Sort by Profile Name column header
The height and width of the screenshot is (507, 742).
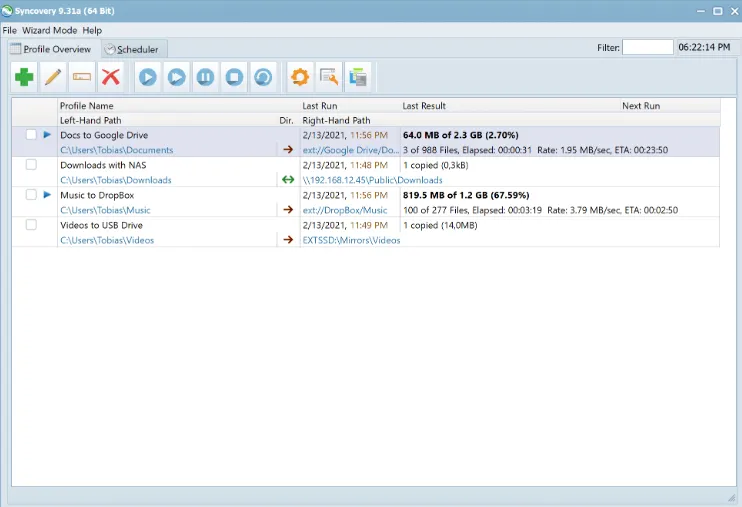pyautogui.click(x=87, y=106)
